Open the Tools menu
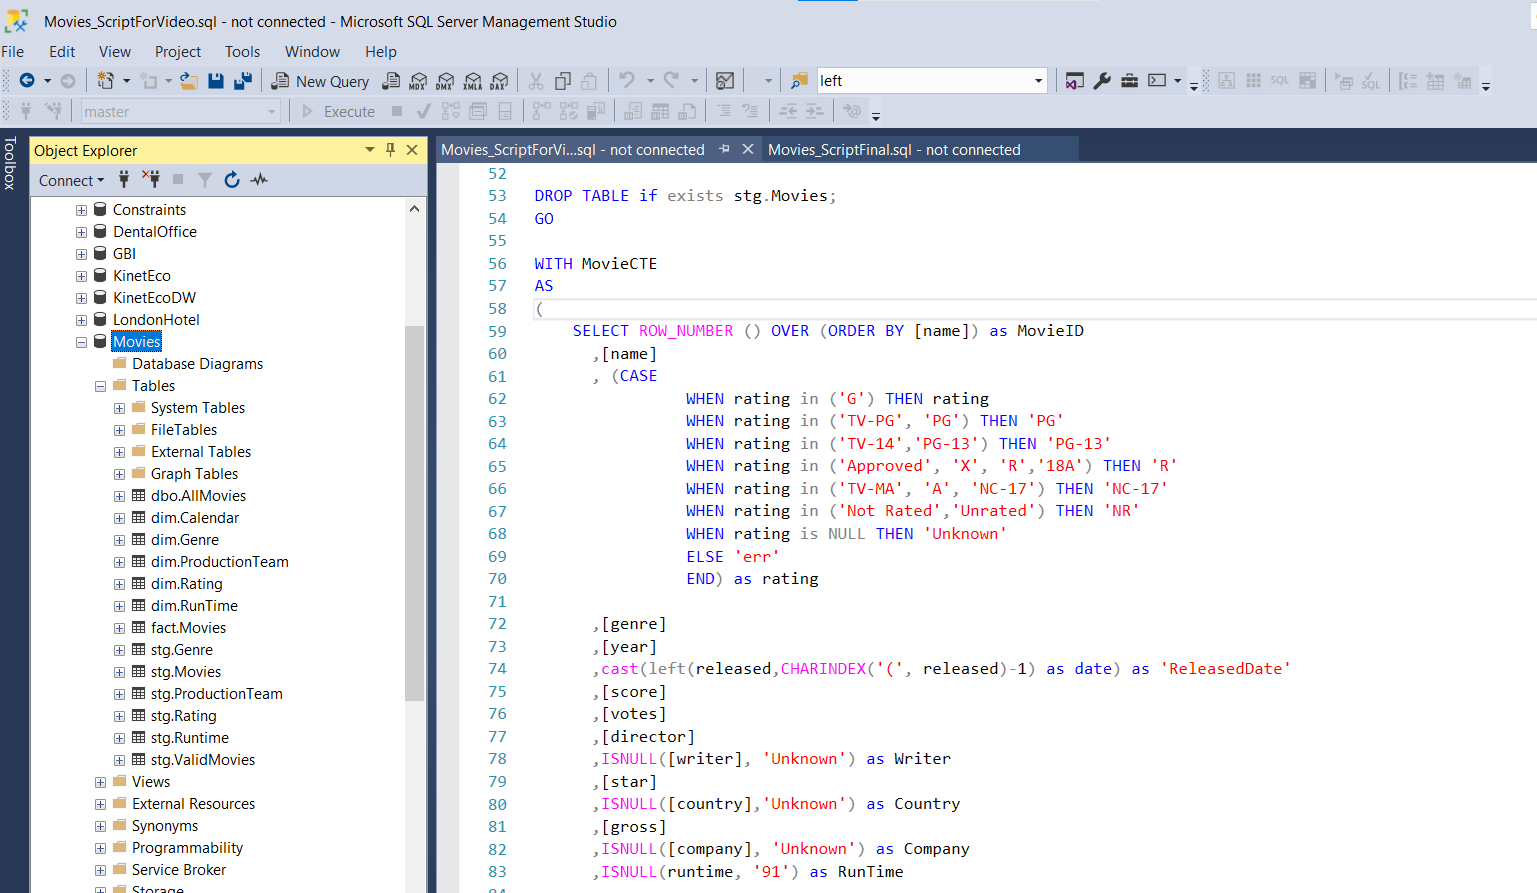 (x=242, y=52)
